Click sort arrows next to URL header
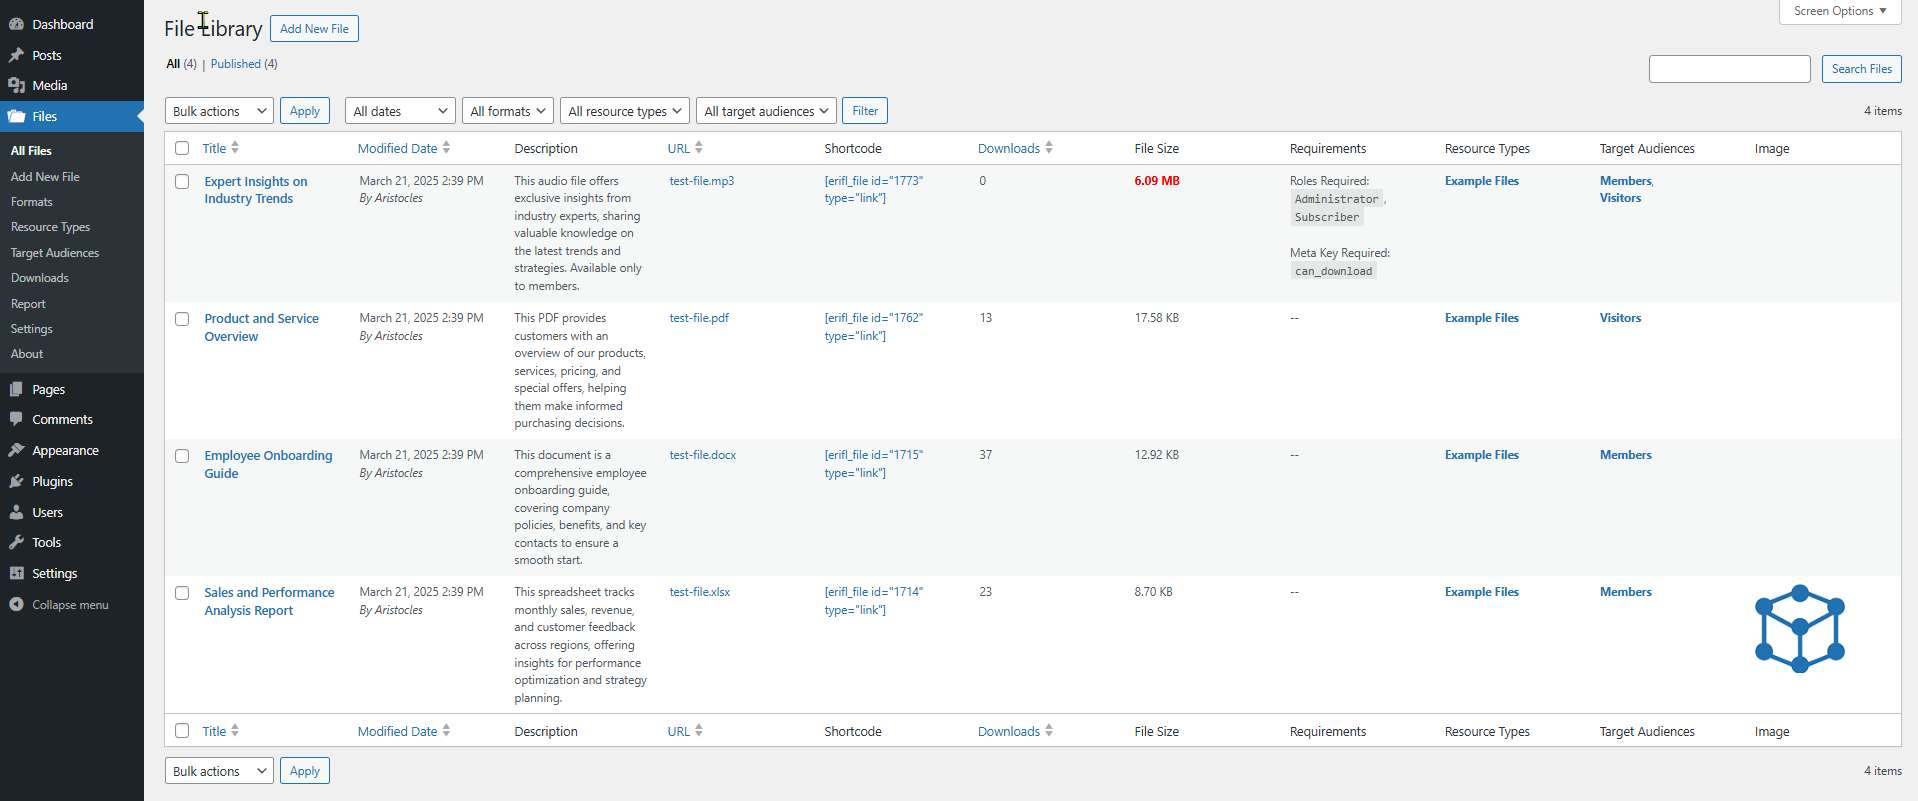The image size is (1918, 801). coord(699,148)
